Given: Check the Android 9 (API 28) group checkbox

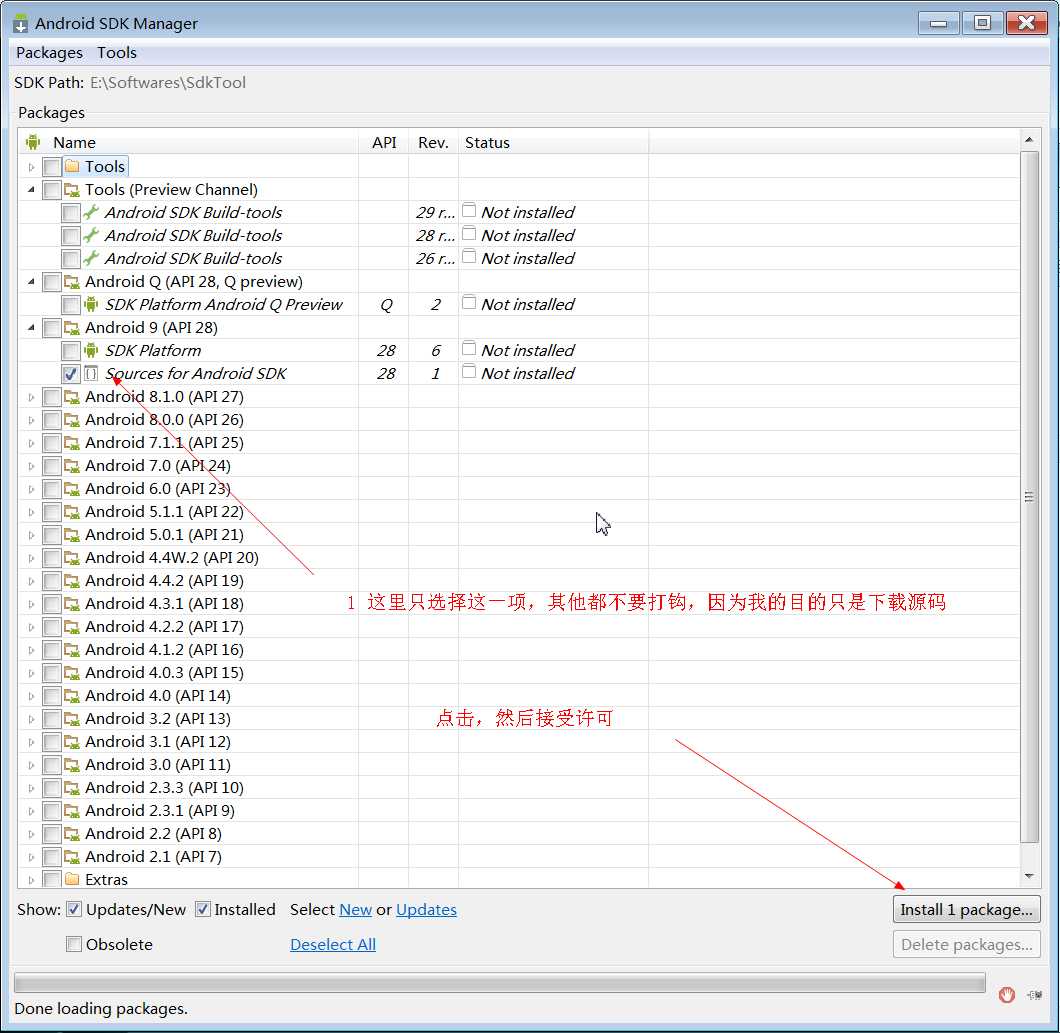Looking at the screenshot, I should (x=52, y=328).
